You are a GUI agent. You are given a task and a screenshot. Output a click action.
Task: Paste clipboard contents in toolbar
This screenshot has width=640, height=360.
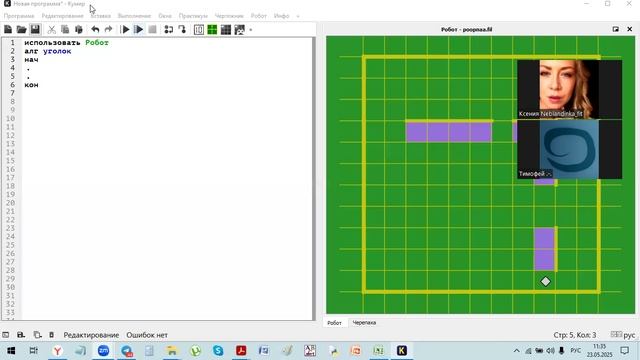coord(79,29)
